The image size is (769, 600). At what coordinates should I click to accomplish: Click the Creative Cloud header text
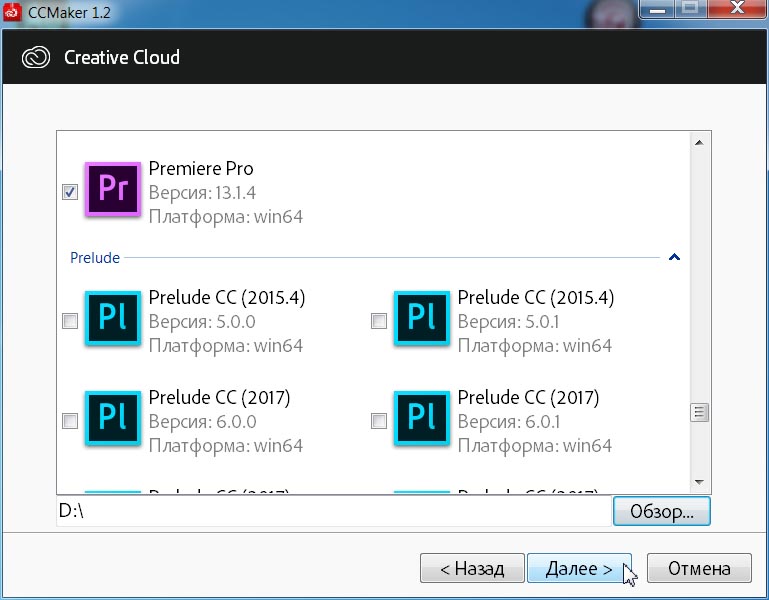[122, 57]
